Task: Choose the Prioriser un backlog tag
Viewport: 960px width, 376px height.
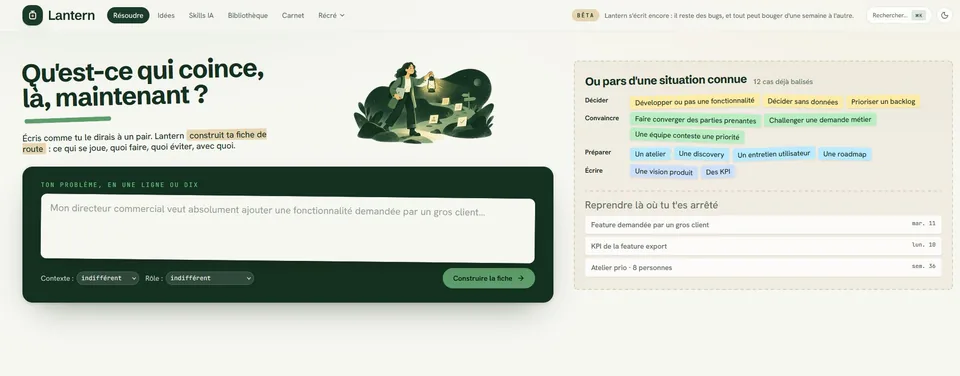Action: (883, 102)
